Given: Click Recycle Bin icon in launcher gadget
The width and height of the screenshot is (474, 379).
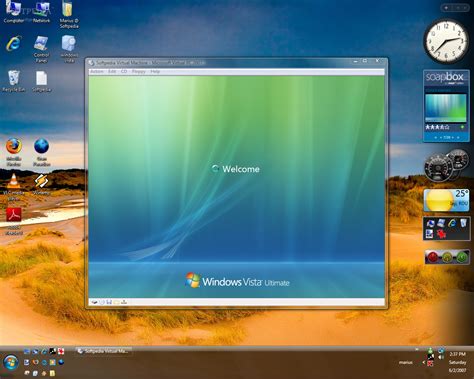Looking at the screenshot, I should [x=463, y=223].
